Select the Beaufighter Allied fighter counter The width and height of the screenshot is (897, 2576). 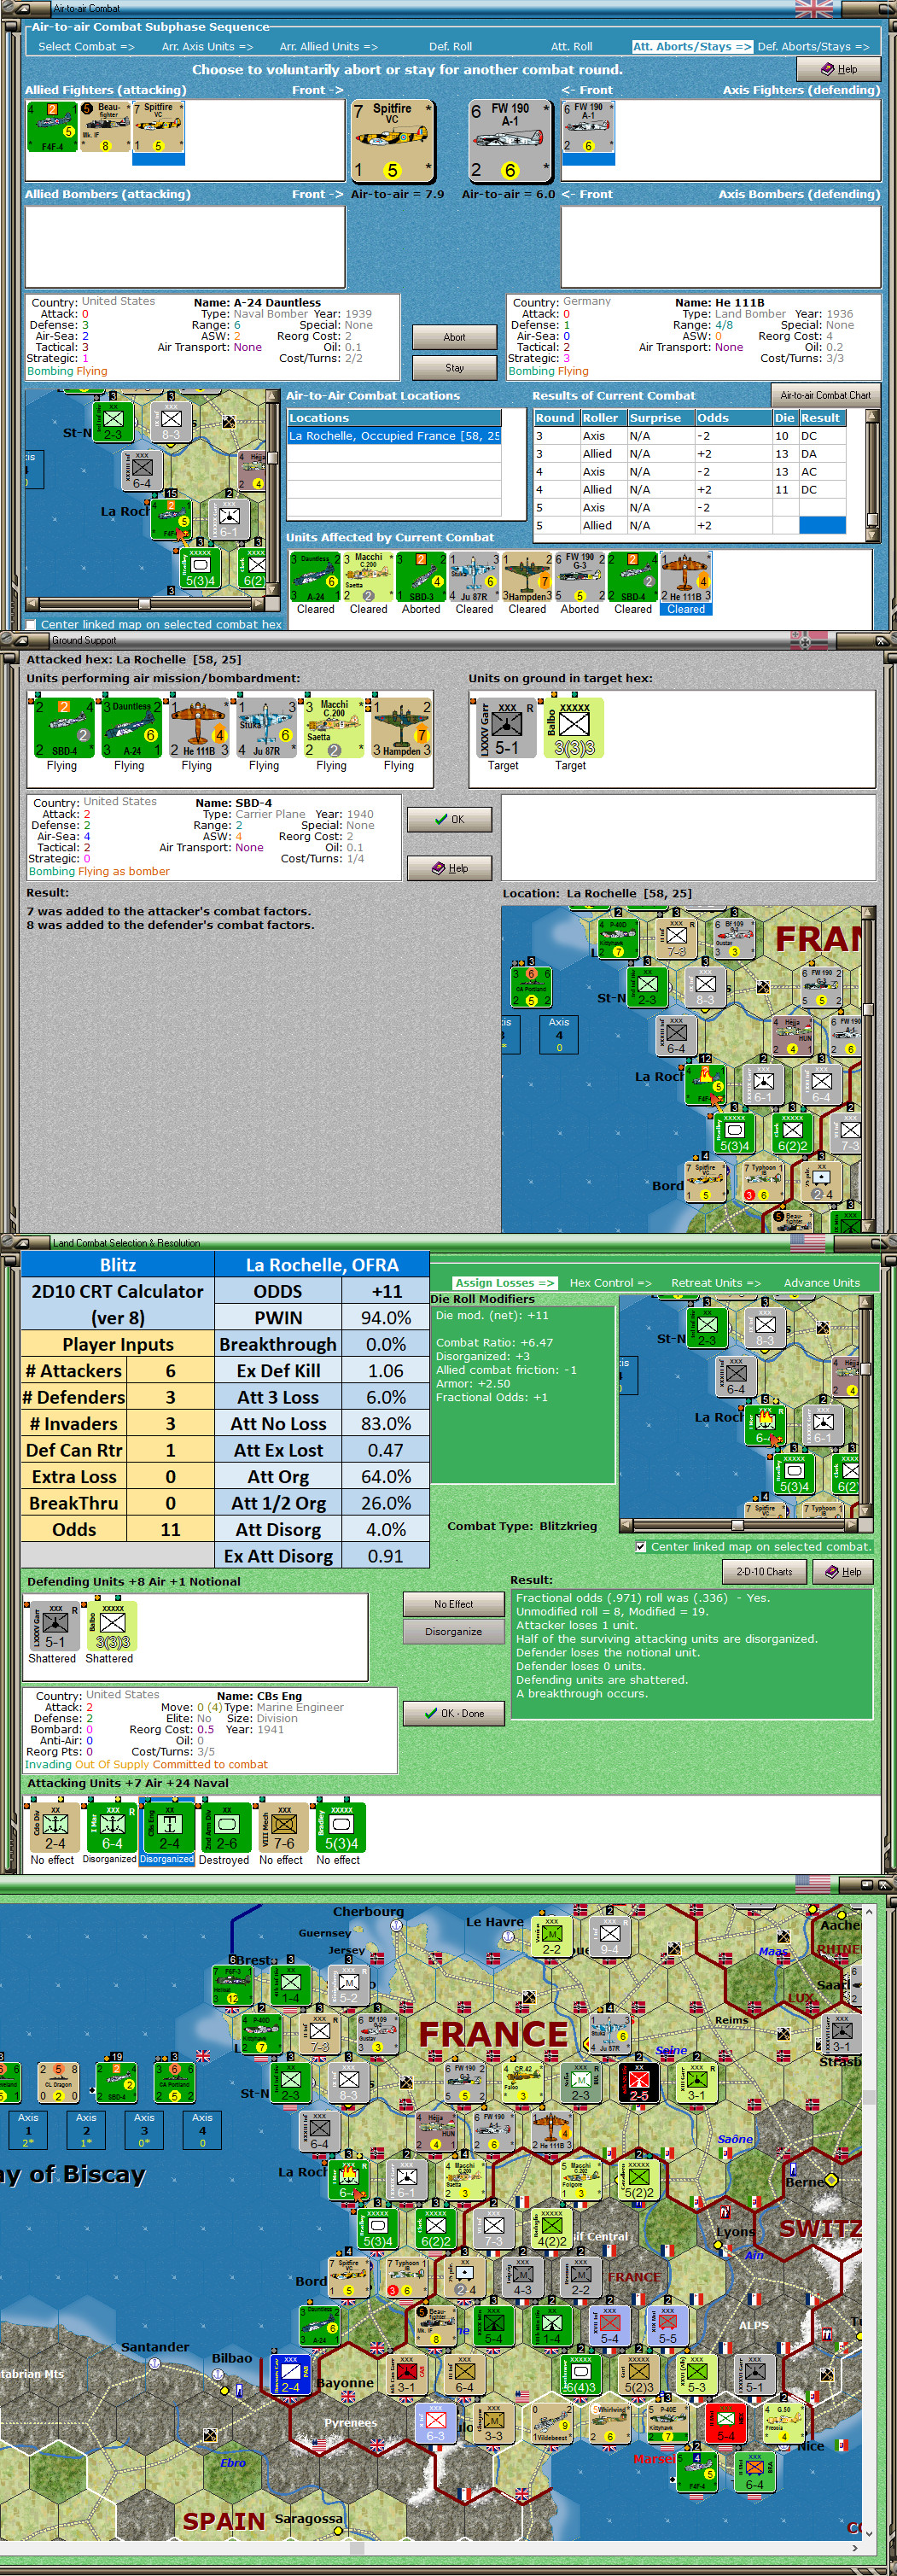pyautogui.click(x=105, y=127)
